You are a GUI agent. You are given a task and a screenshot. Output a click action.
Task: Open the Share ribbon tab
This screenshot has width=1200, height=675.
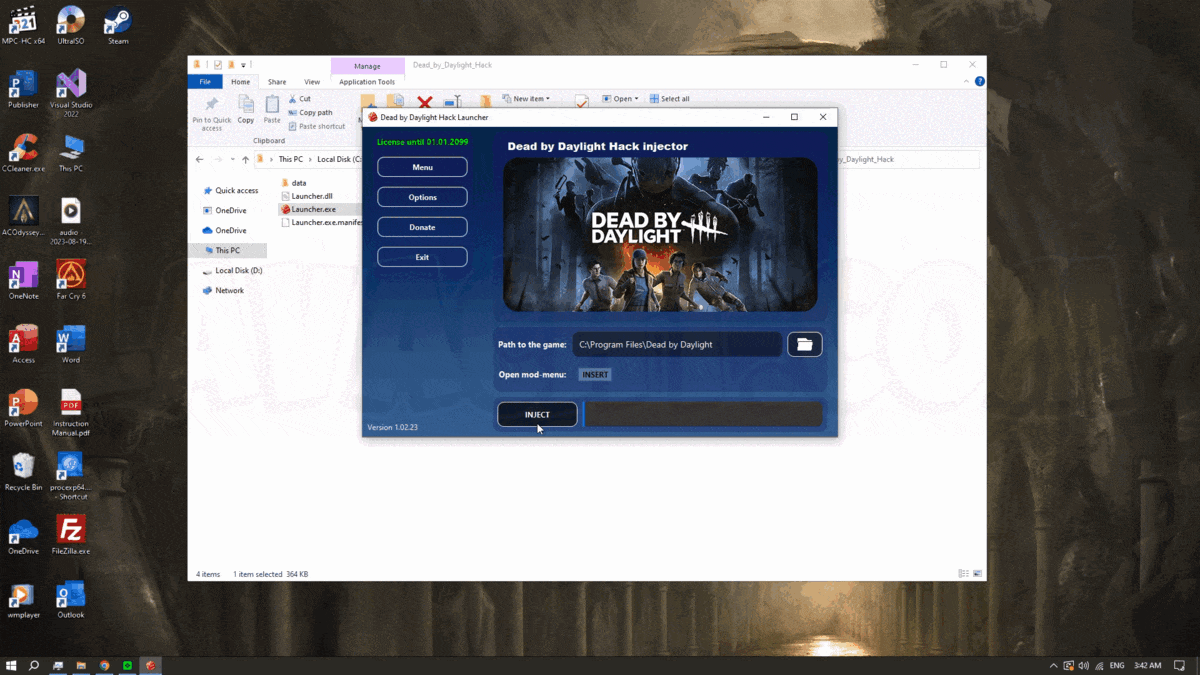point(276,81)
